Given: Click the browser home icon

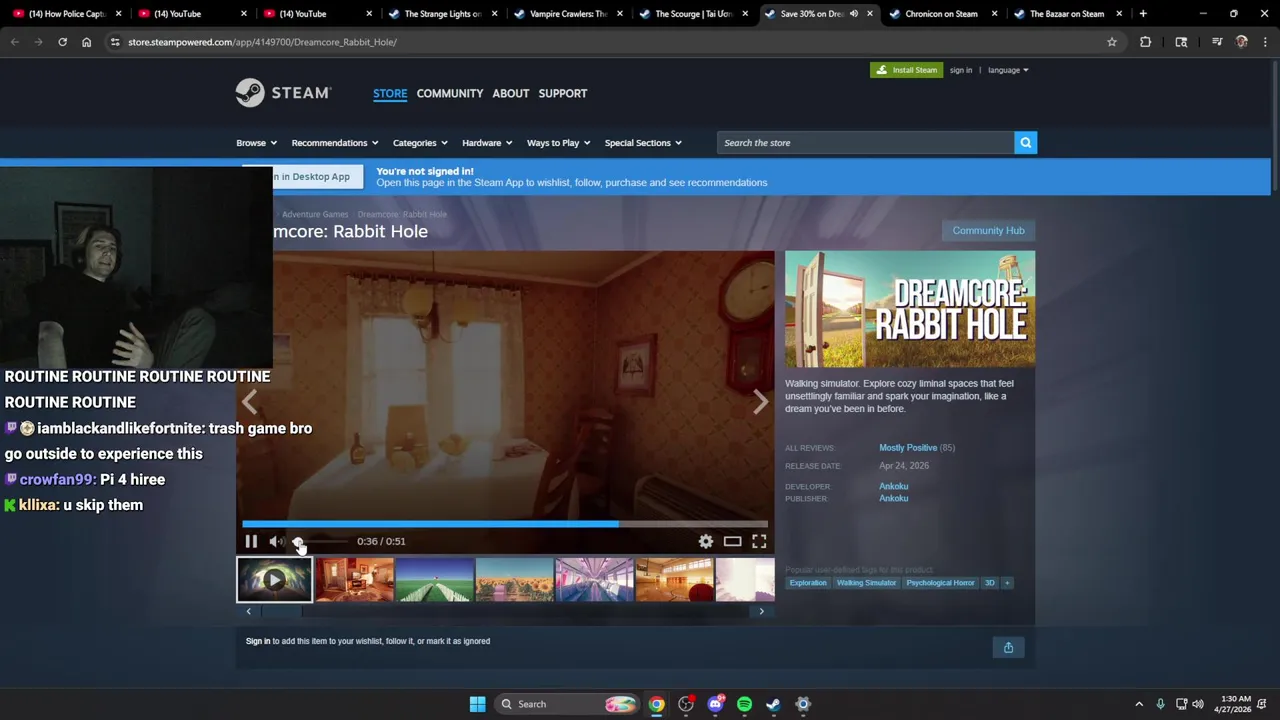Looking at the screenshot, I should coord(87,42).
